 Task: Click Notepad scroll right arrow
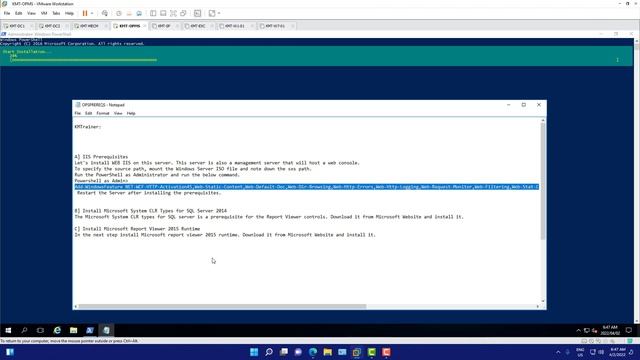coord(538,307)
